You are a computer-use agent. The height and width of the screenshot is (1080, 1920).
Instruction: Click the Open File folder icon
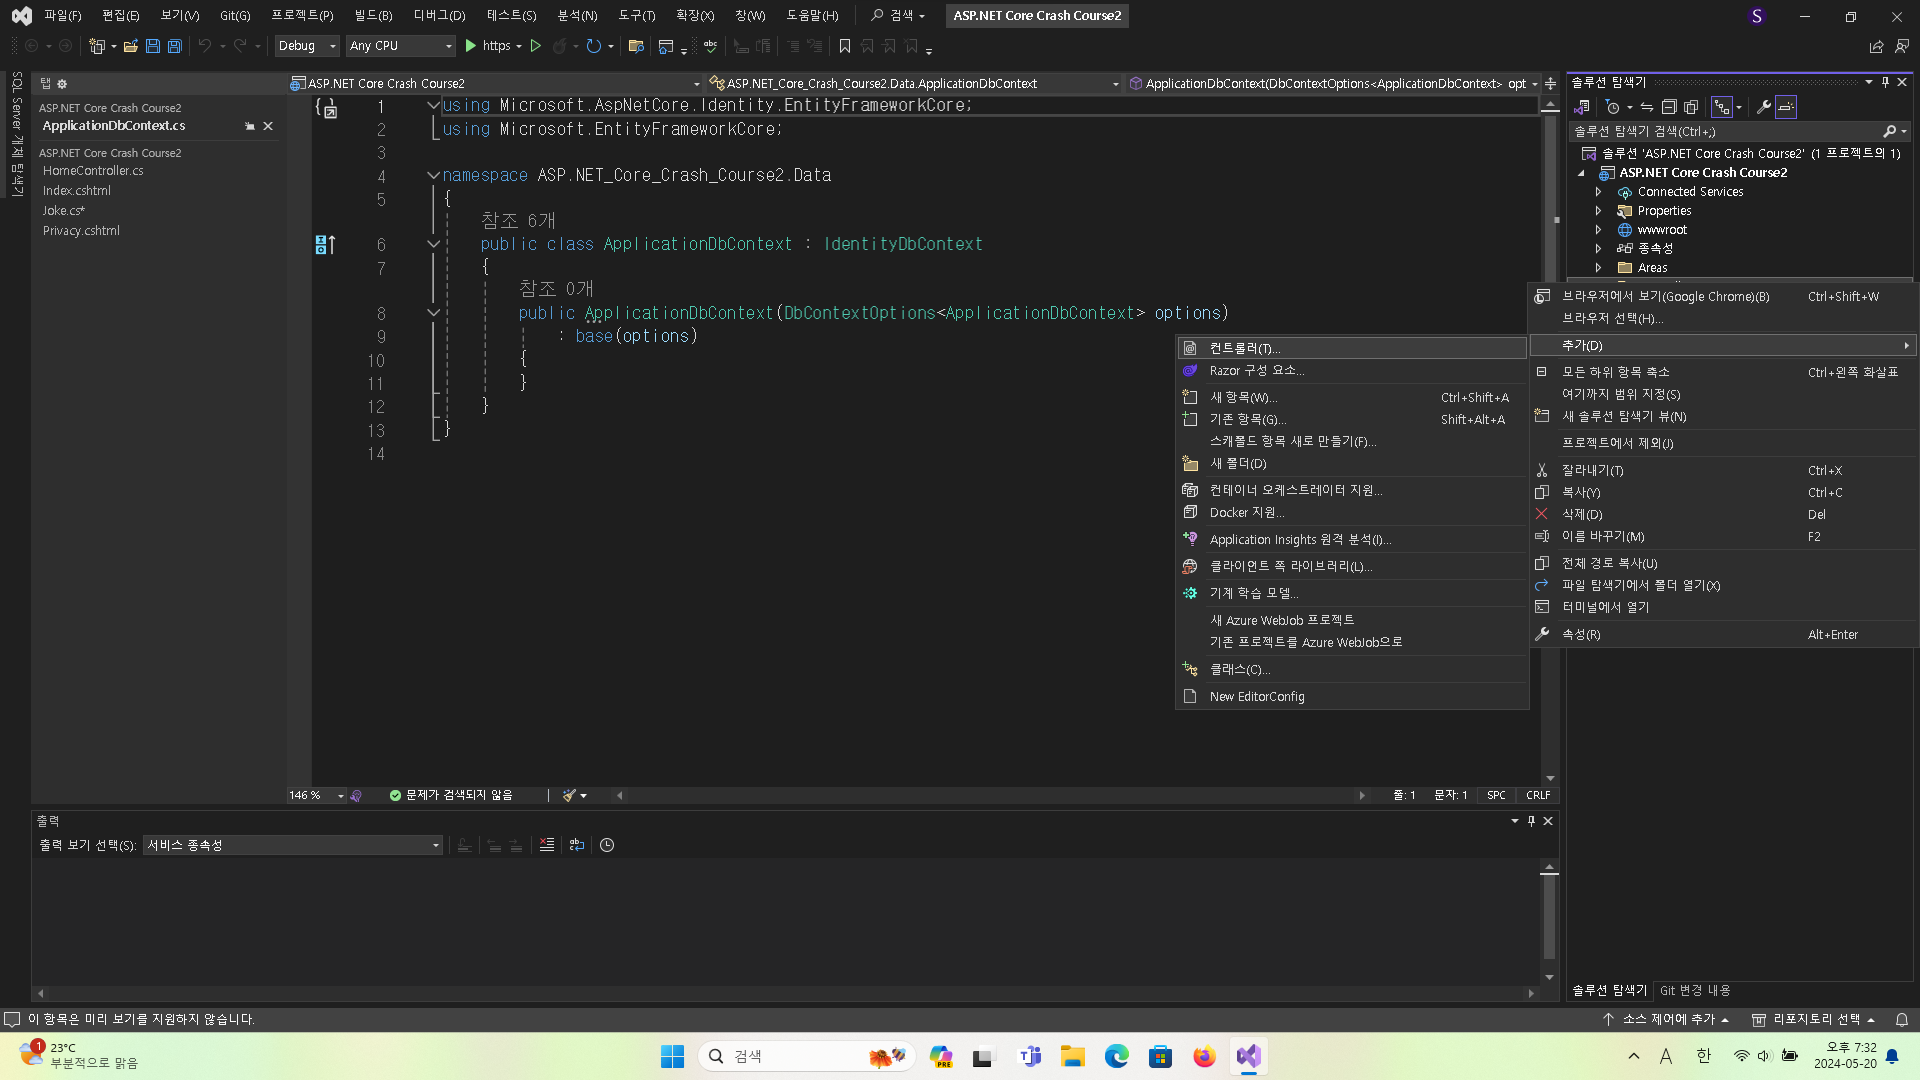click(x=130, y=46)
